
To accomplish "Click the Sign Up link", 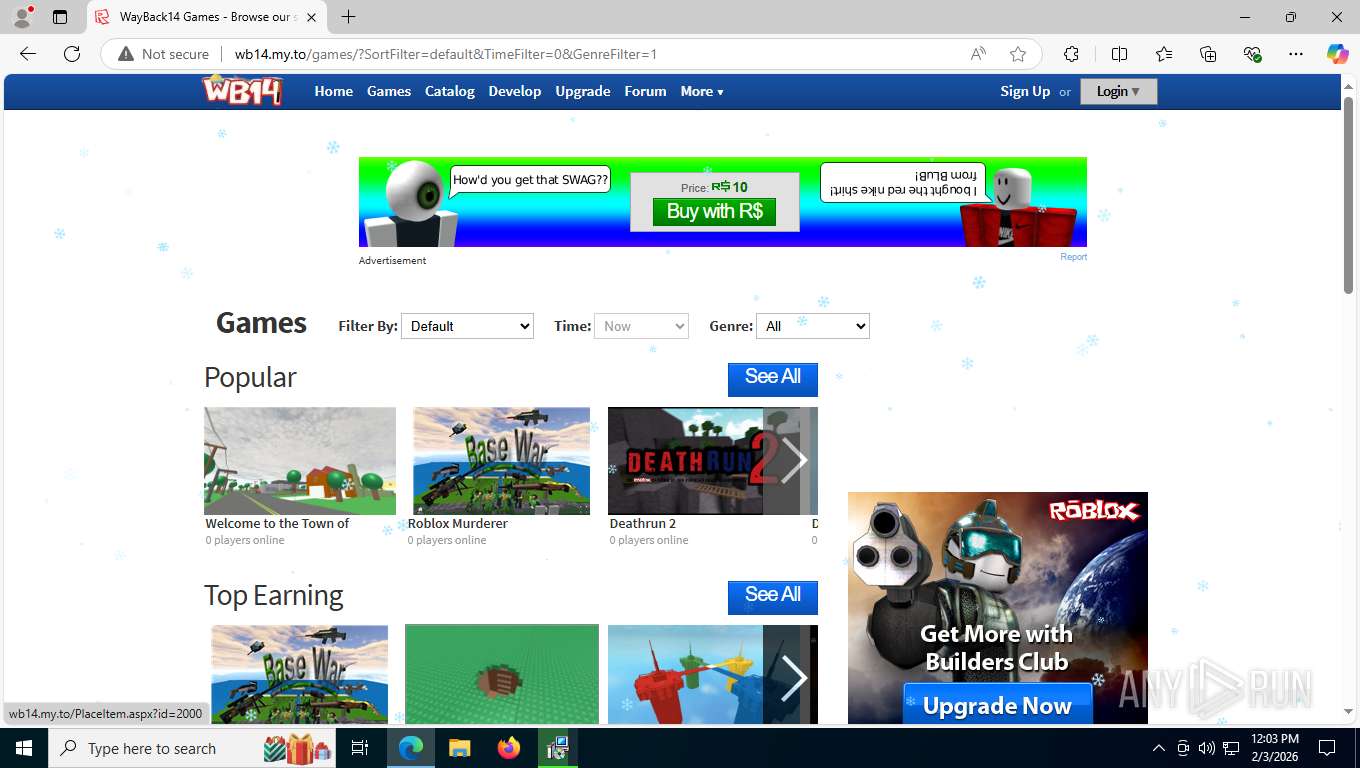I will [1025, 91].
